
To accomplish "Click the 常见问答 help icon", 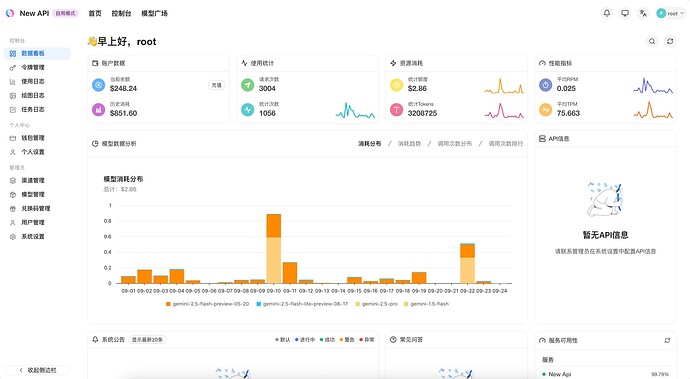I will click(393, 339).
